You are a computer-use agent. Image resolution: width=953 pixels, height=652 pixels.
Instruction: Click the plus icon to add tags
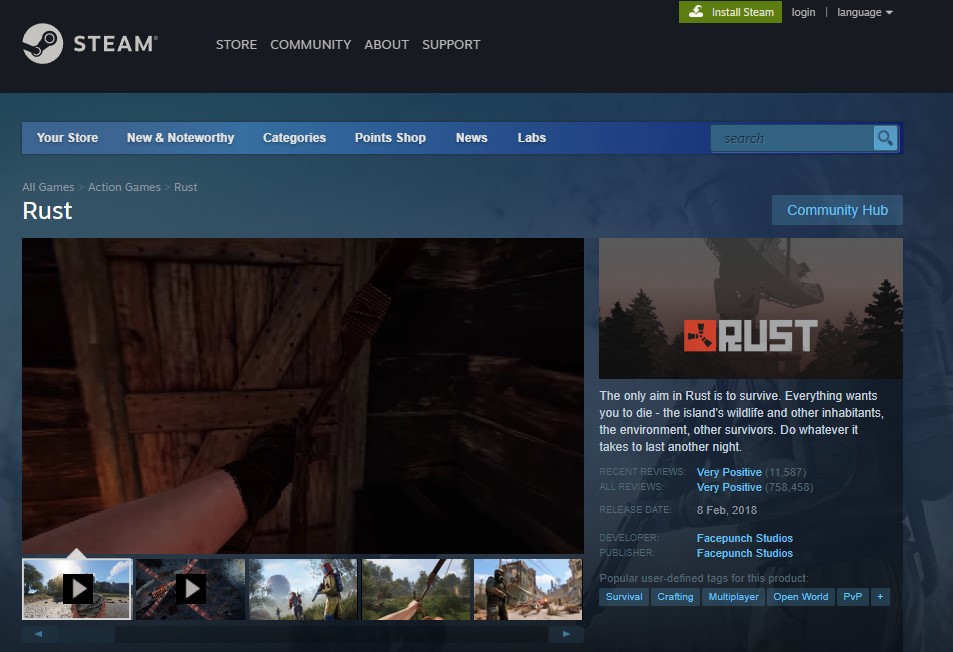(880, 597)
